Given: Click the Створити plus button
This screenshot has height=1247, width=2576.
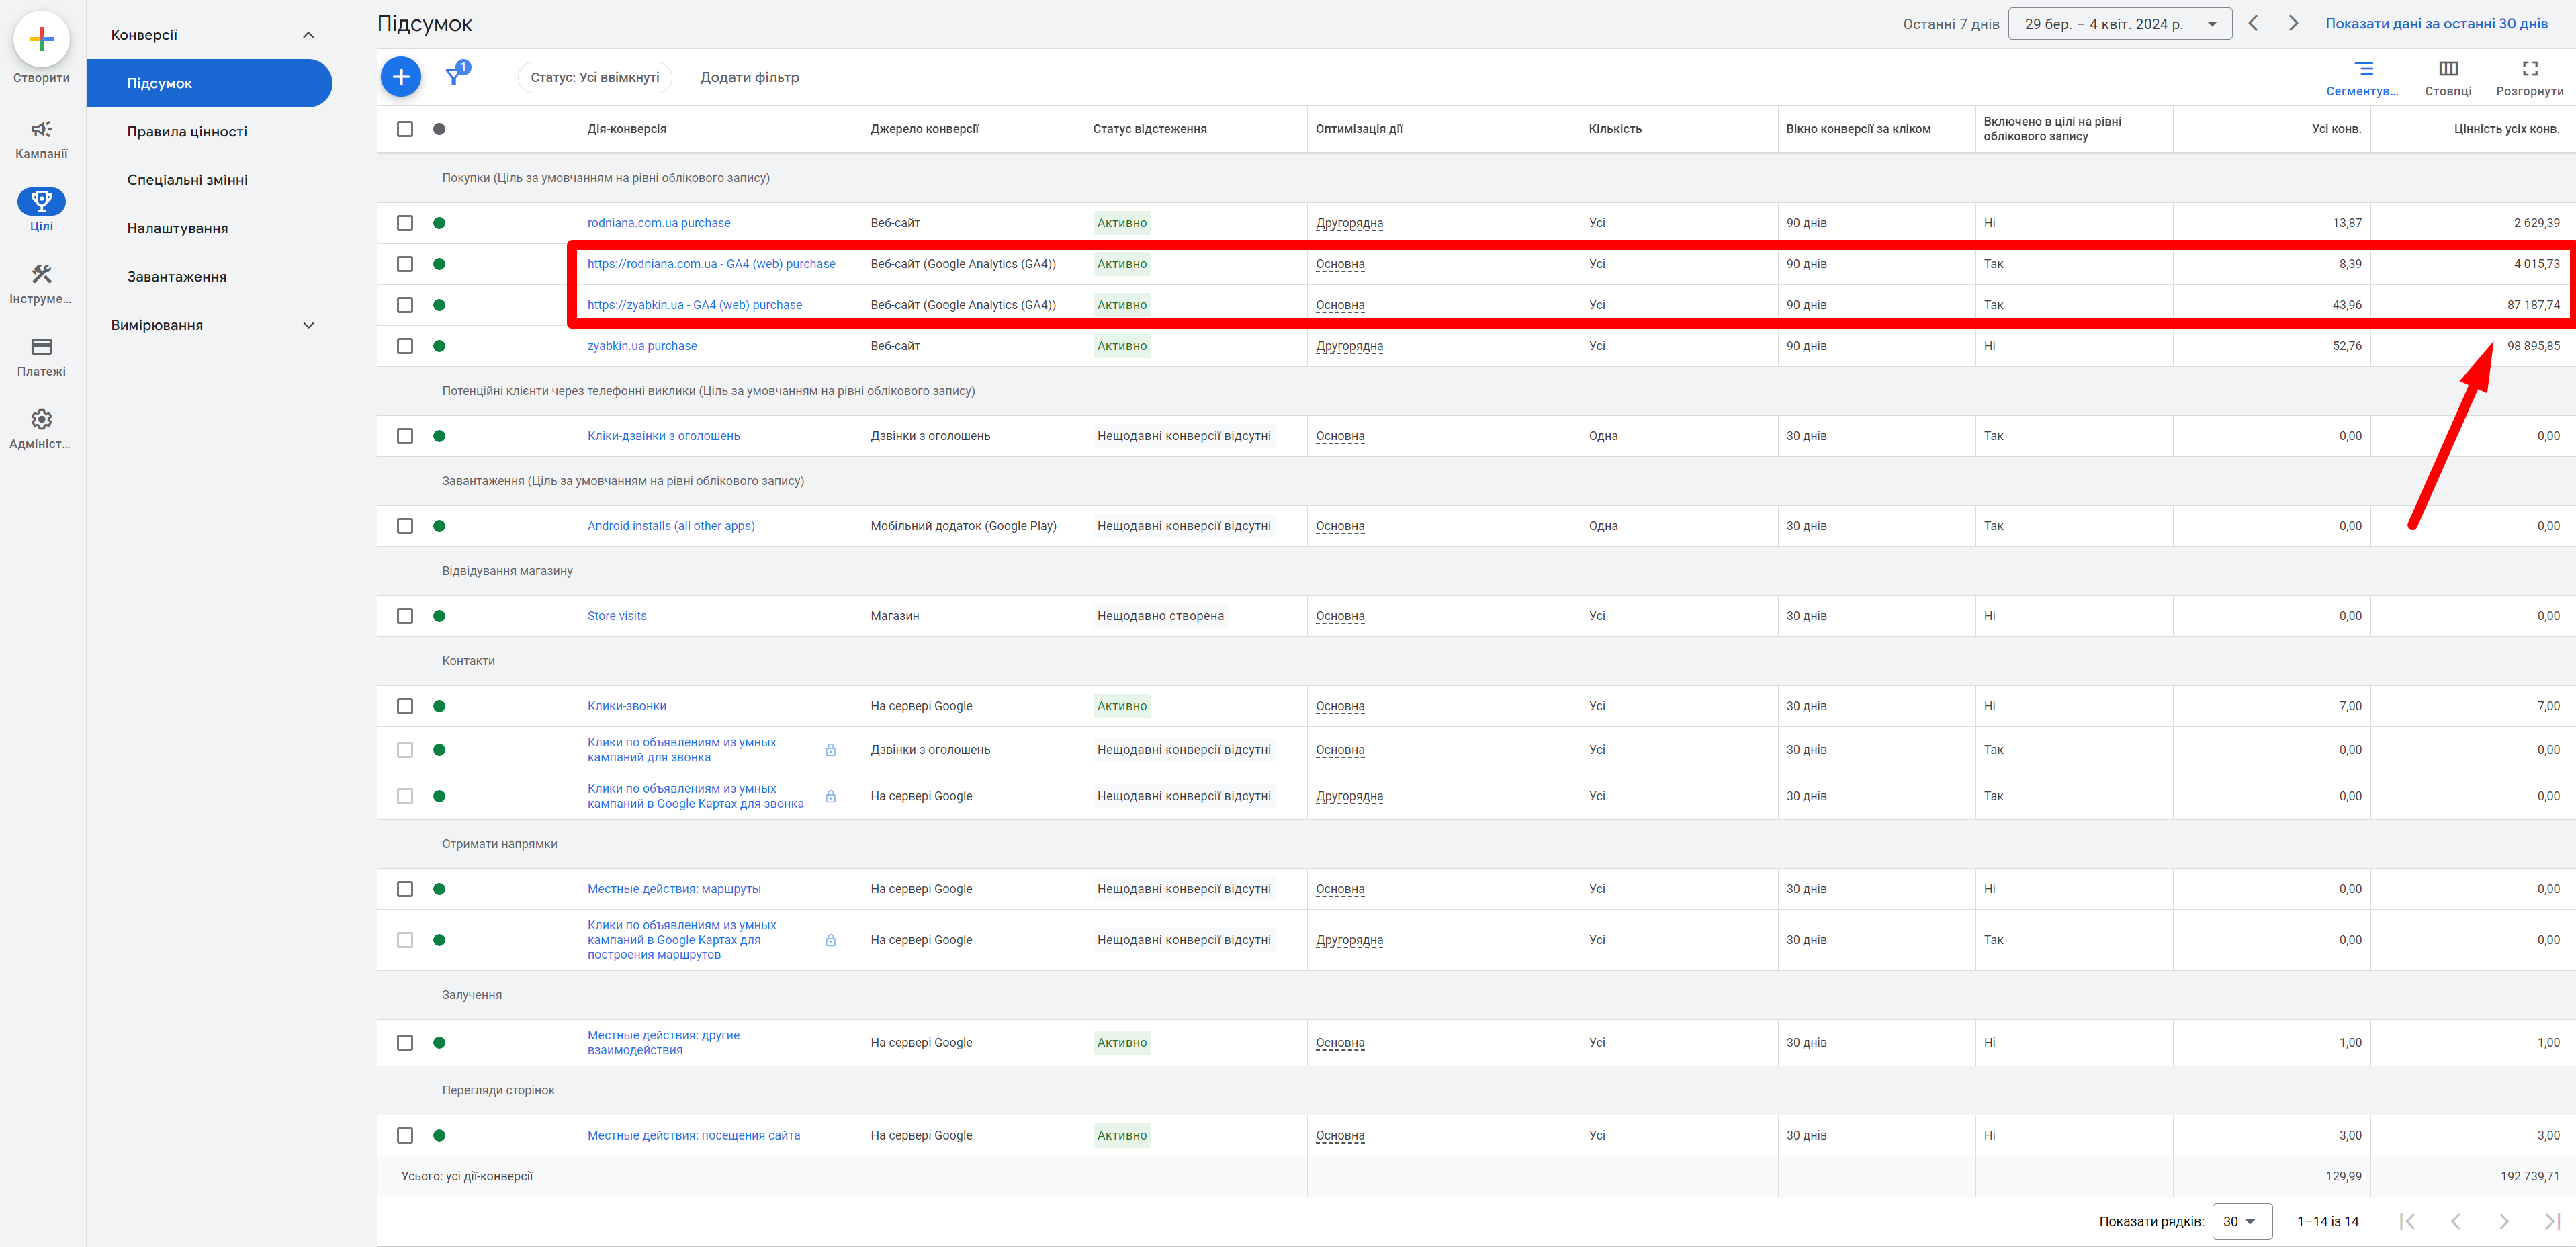Looking at the screenshot, I should coord(41,40).
